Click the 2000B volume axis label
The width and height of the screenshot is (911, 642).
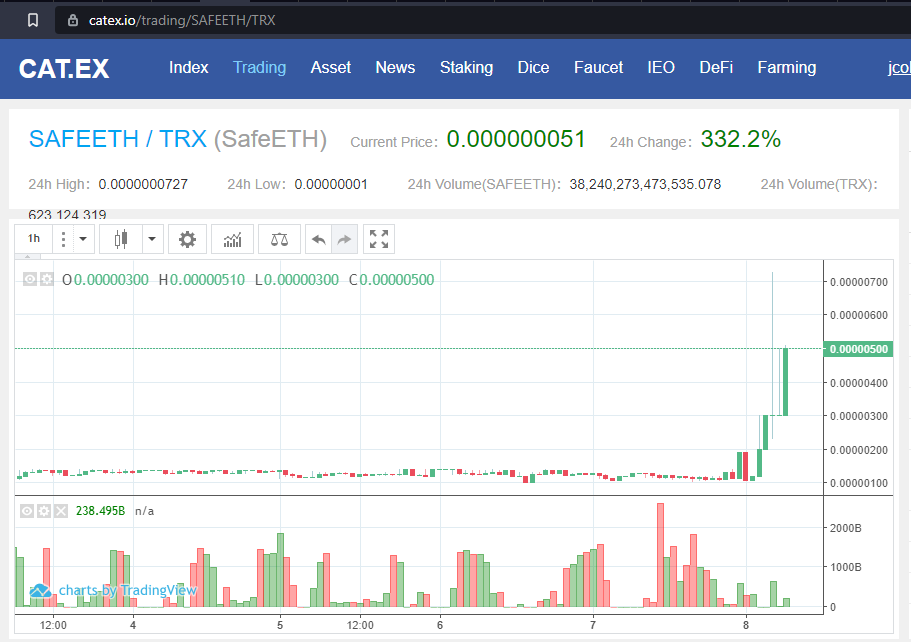pyautogui.click(x=845, y=528)
